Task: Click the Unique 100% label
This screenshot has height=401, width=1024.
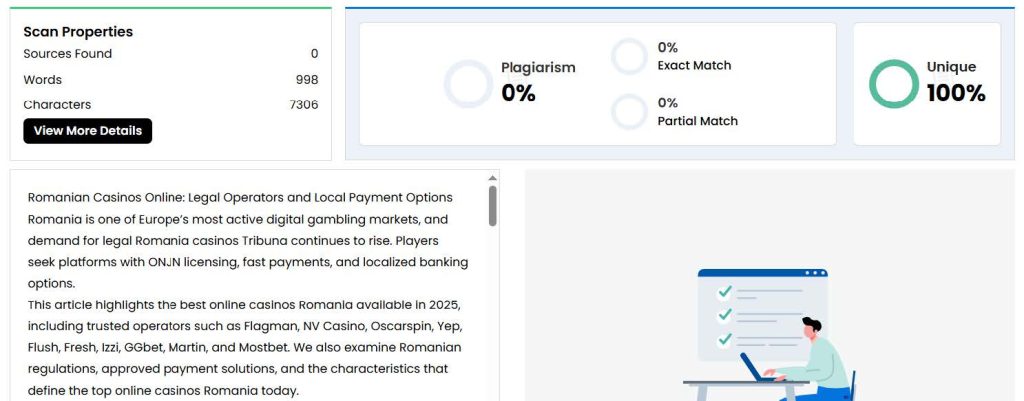Action: pyautogui.click(x=955, y=82)
